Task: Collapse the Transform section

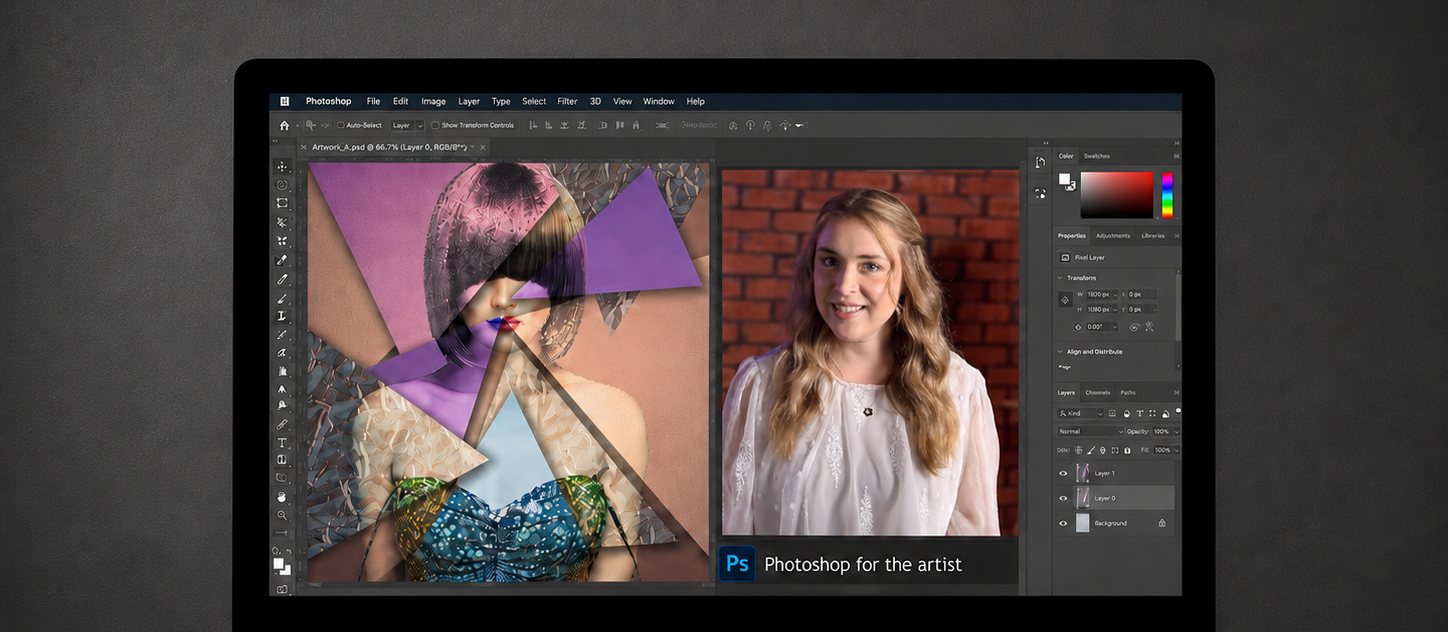Action: tap(1060, 278)
